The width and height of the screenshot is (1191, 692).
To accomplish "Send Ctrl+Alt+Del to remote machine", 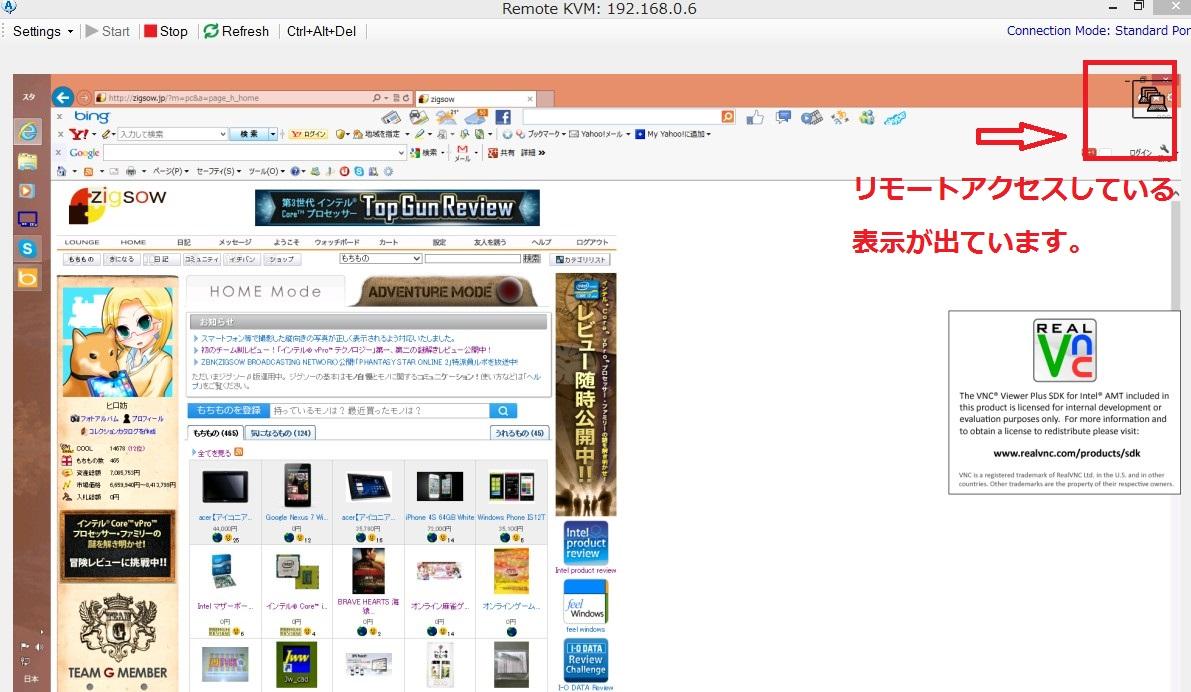I will (x=321, y=31).
